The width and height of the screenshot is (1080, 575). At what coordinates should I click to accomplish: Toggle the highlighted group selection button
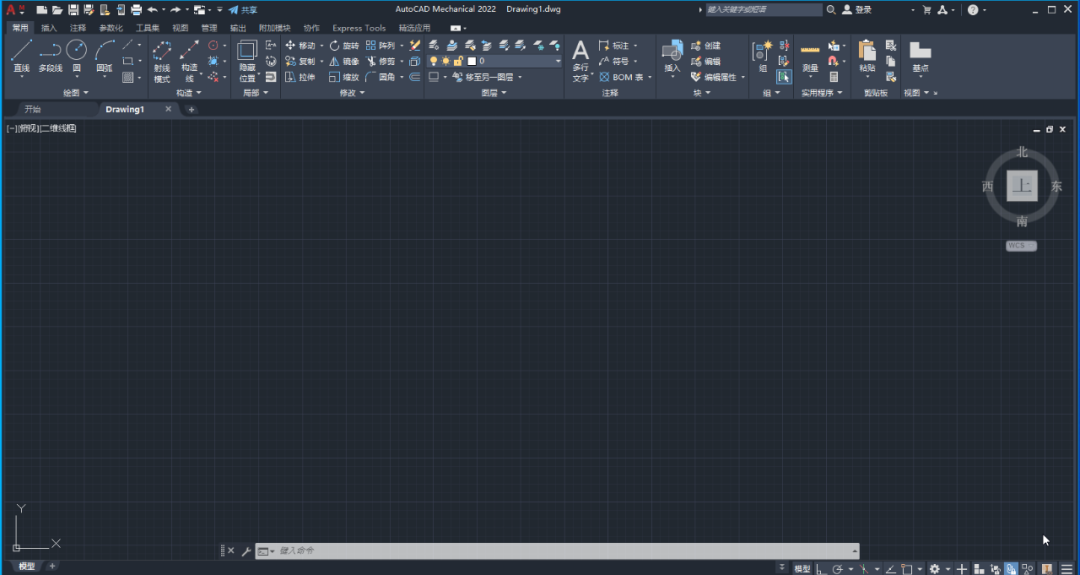click(783, 77)
